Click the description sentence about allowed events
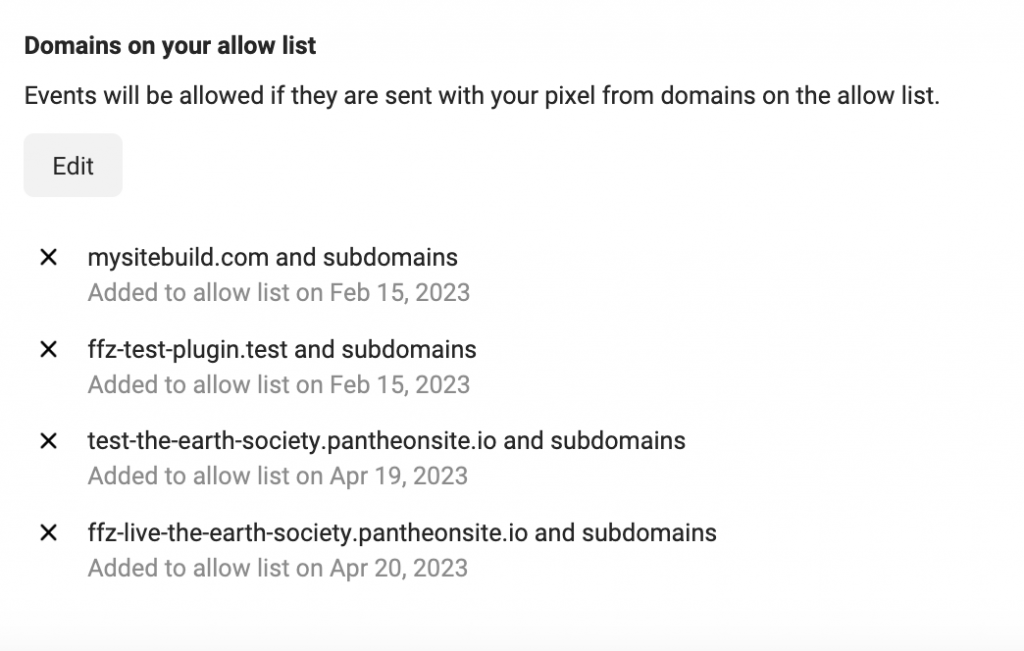 point(482,97)
